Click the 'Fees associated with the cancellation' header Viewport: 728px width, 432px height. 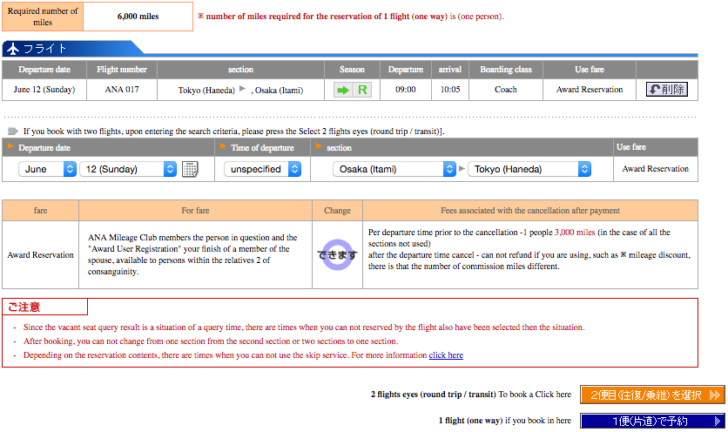[530, 210]
